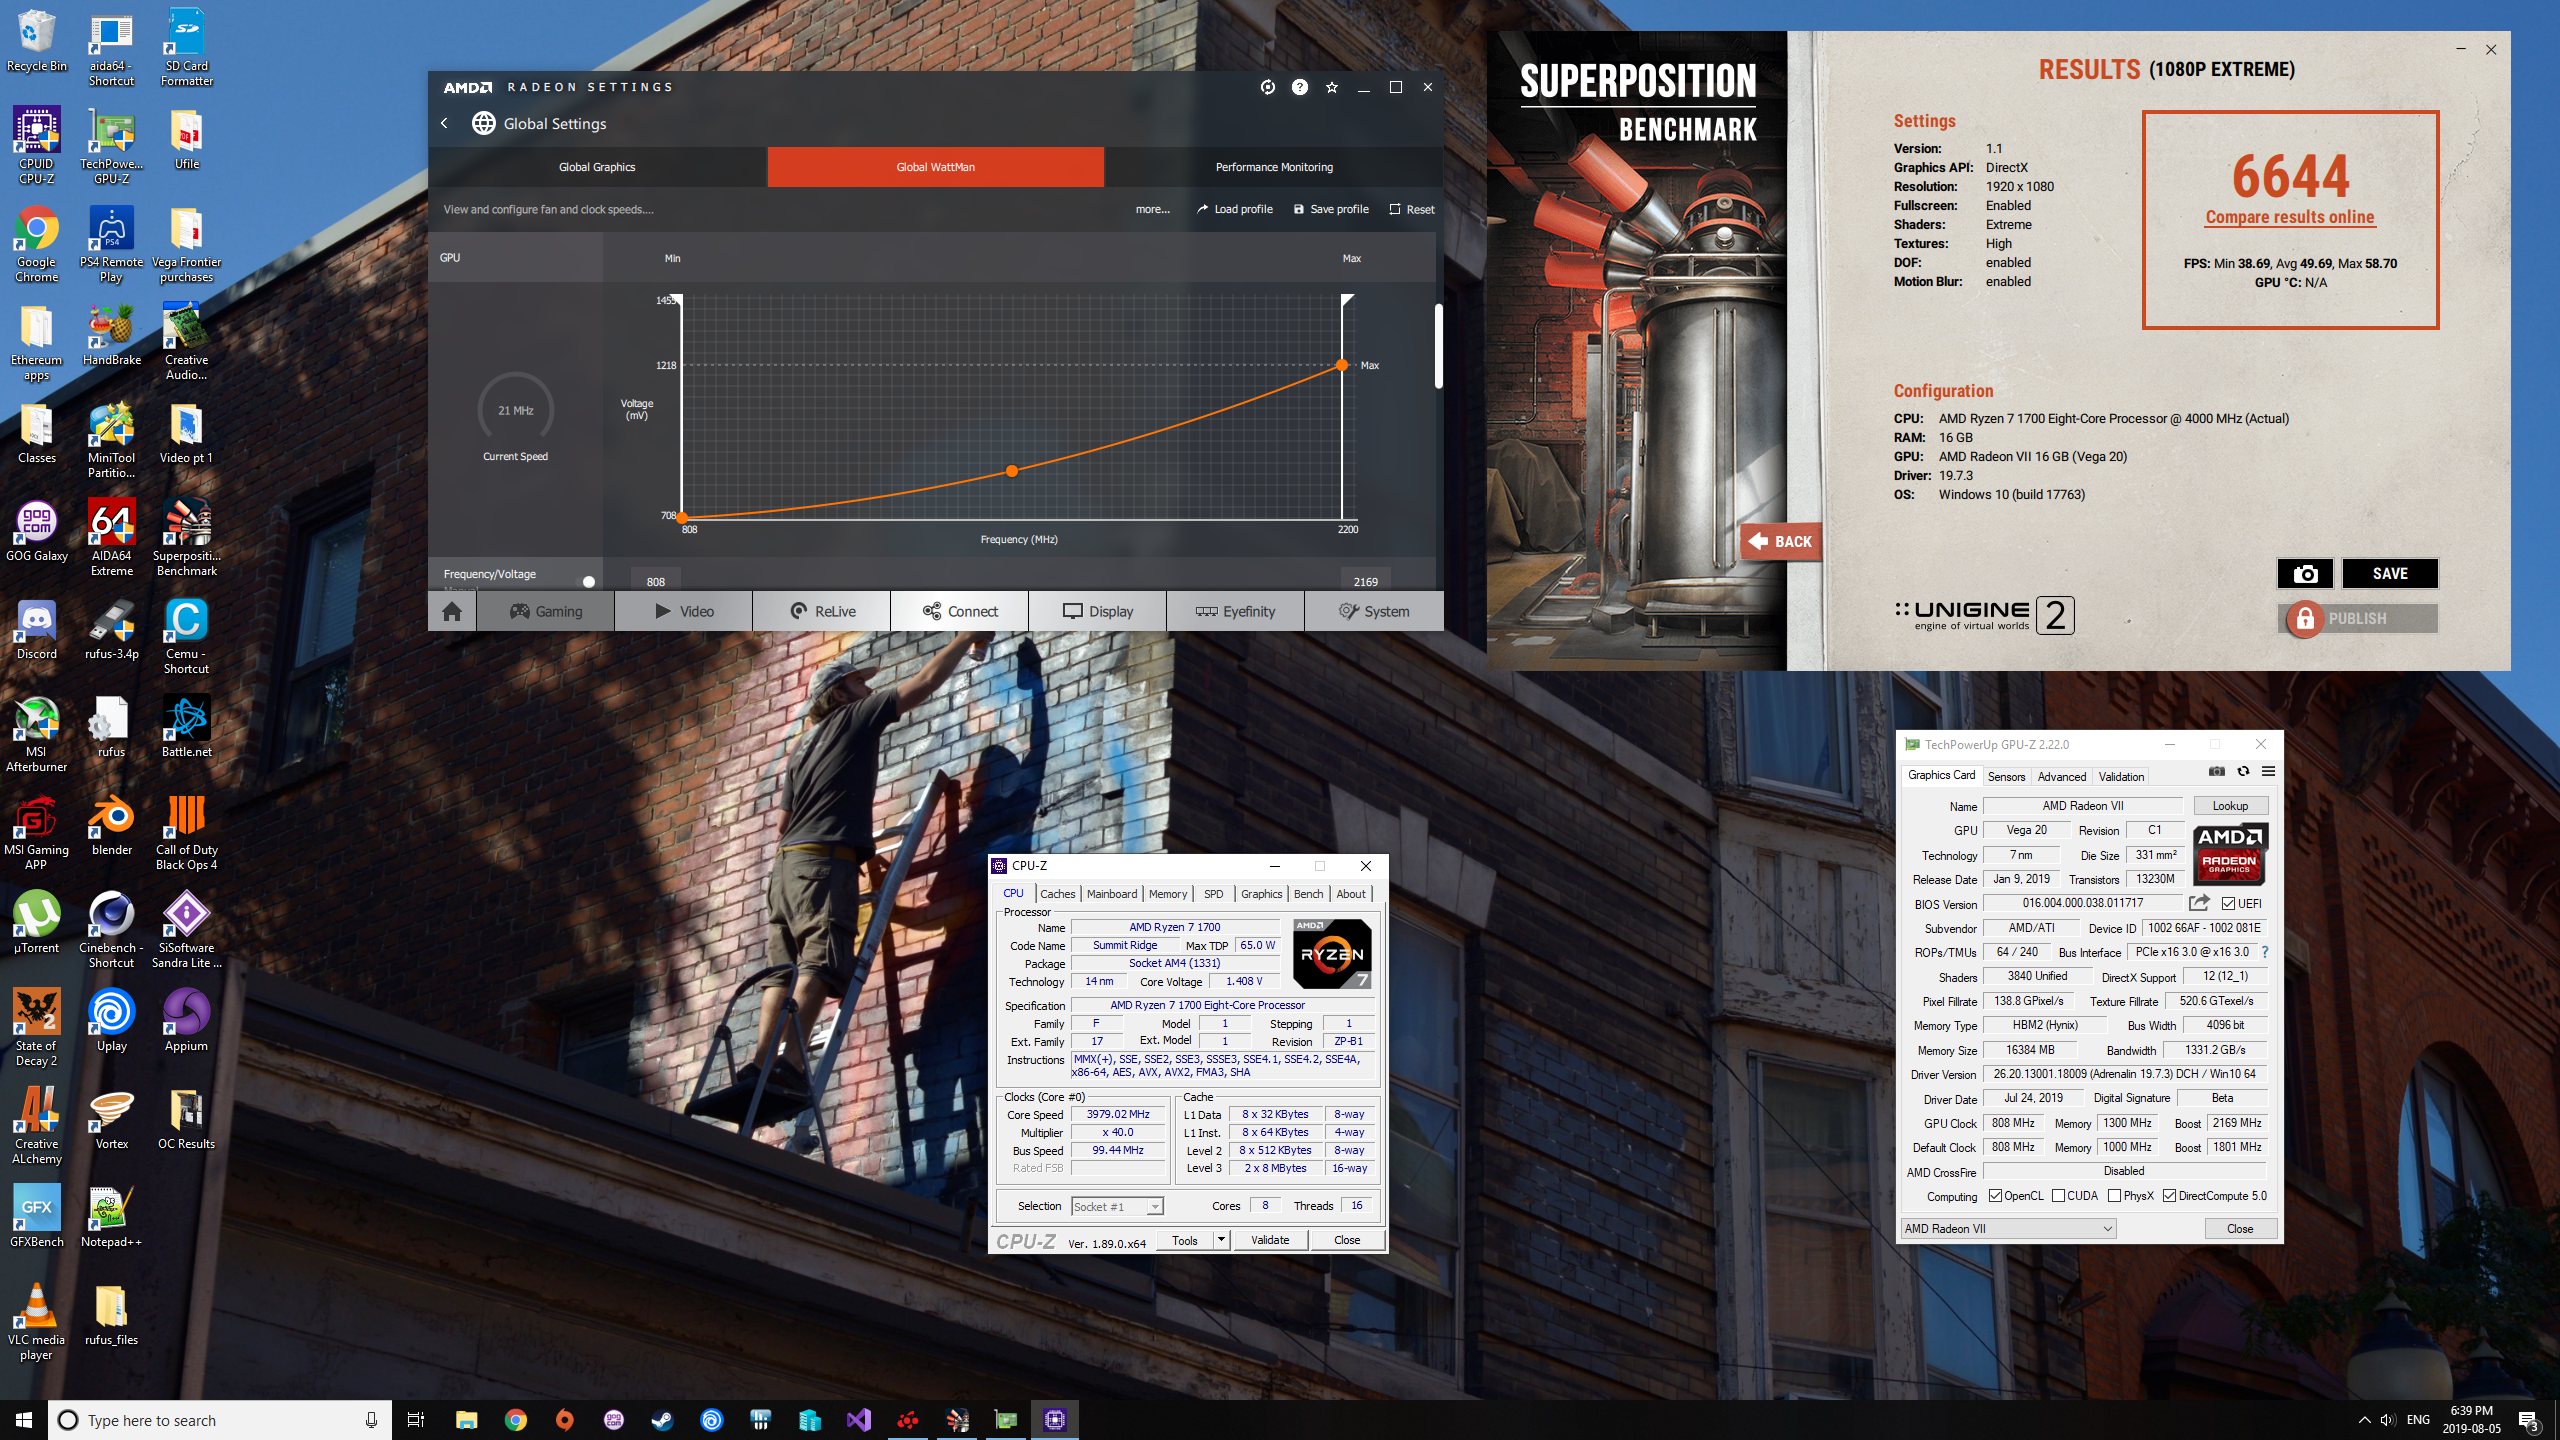Viewport: 2560px width, 1440px height.
Task: Switch to the Performance Monitoring tab
Action: click(1274, 167)
